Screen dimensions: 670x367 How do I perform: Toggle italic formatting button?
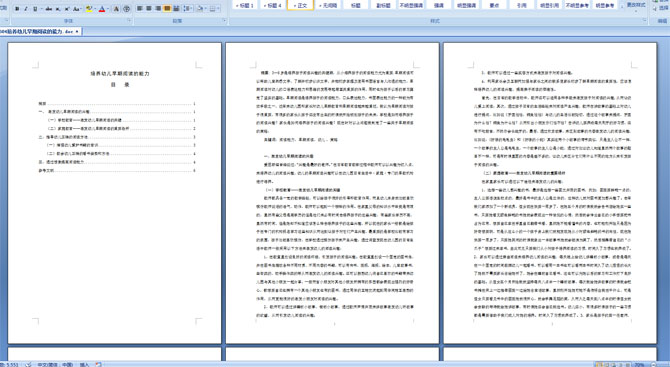26,9
